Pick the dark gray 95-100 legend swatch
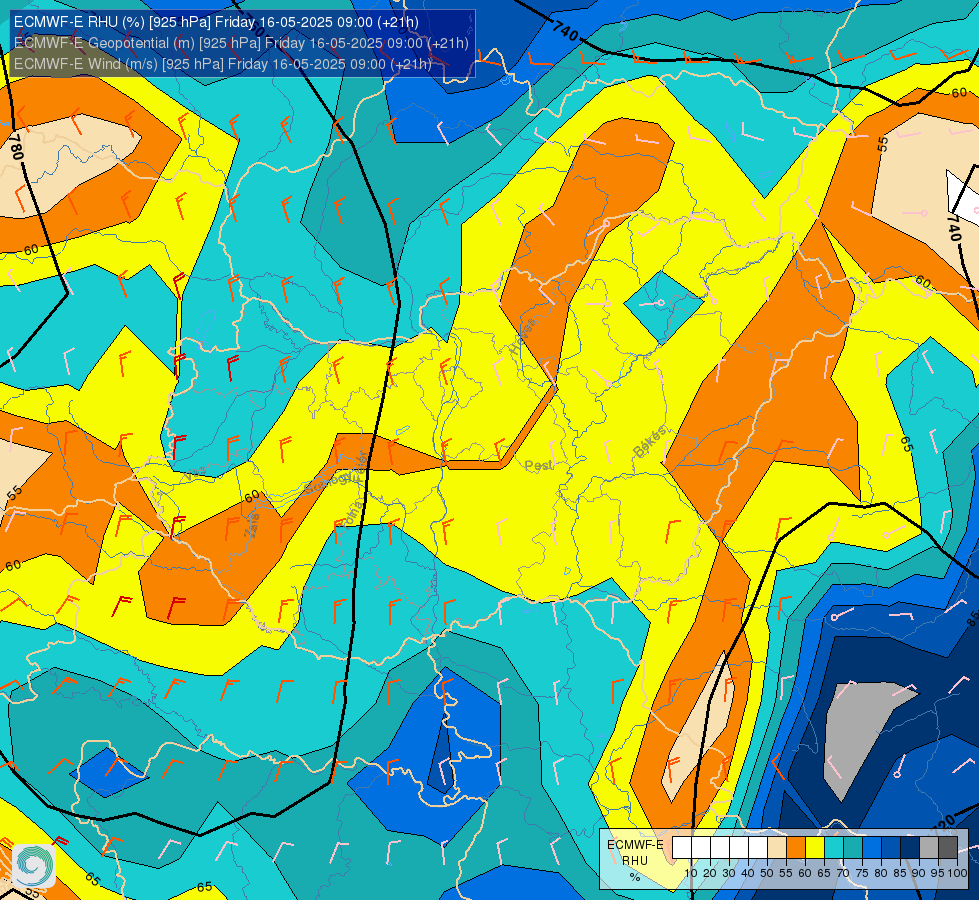Viewport: 979px width, 900px height. (x=948, y=848)
